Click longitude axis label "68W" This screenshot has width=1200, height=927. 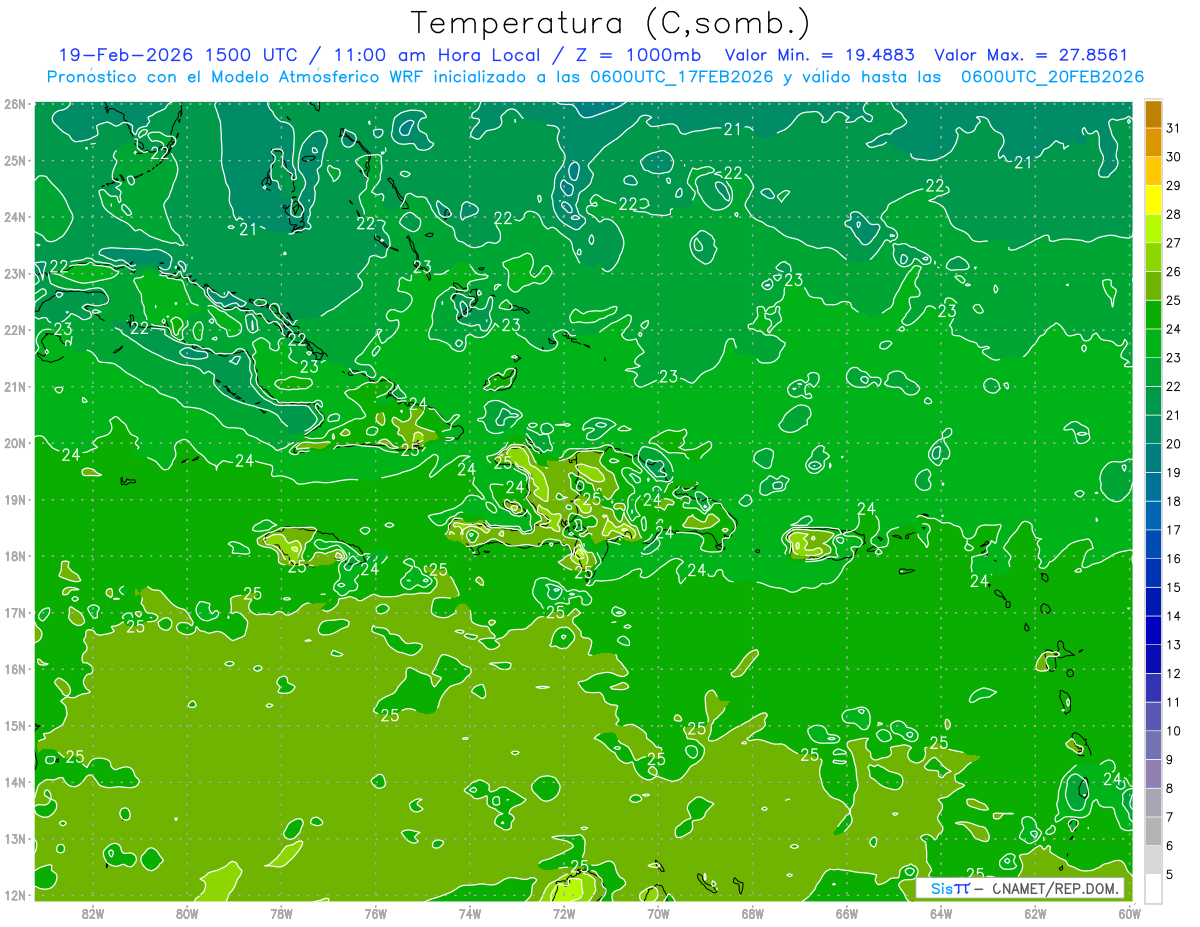coord(752,912)
